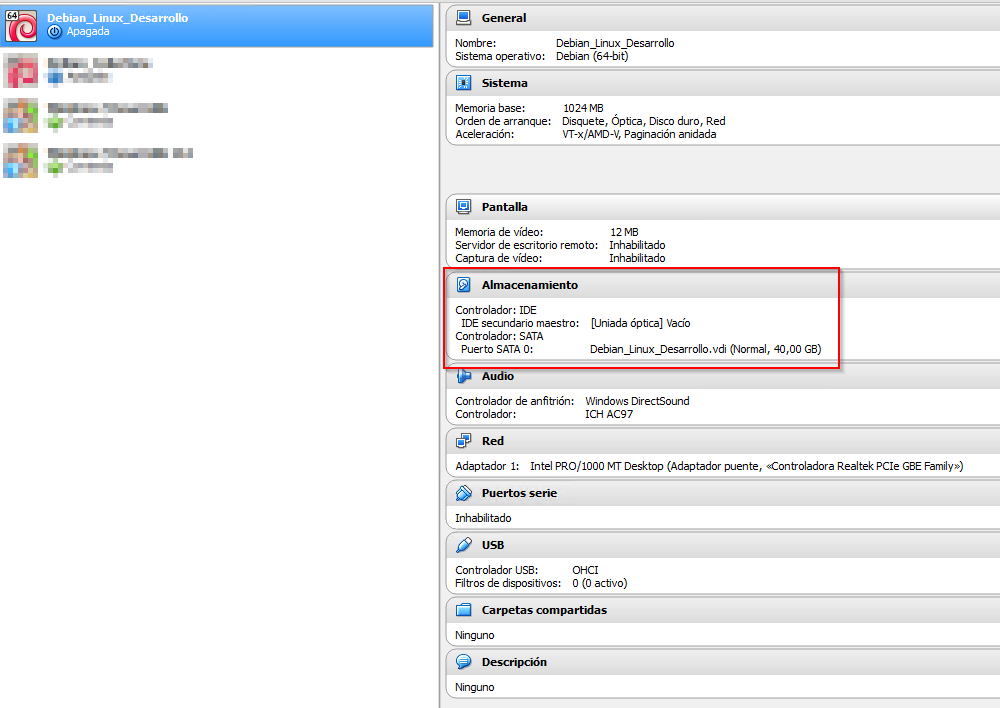Screen dimensions: 1000x708
Task: Click the Carpetas compartidas folder icon
Action: (464, 610)
